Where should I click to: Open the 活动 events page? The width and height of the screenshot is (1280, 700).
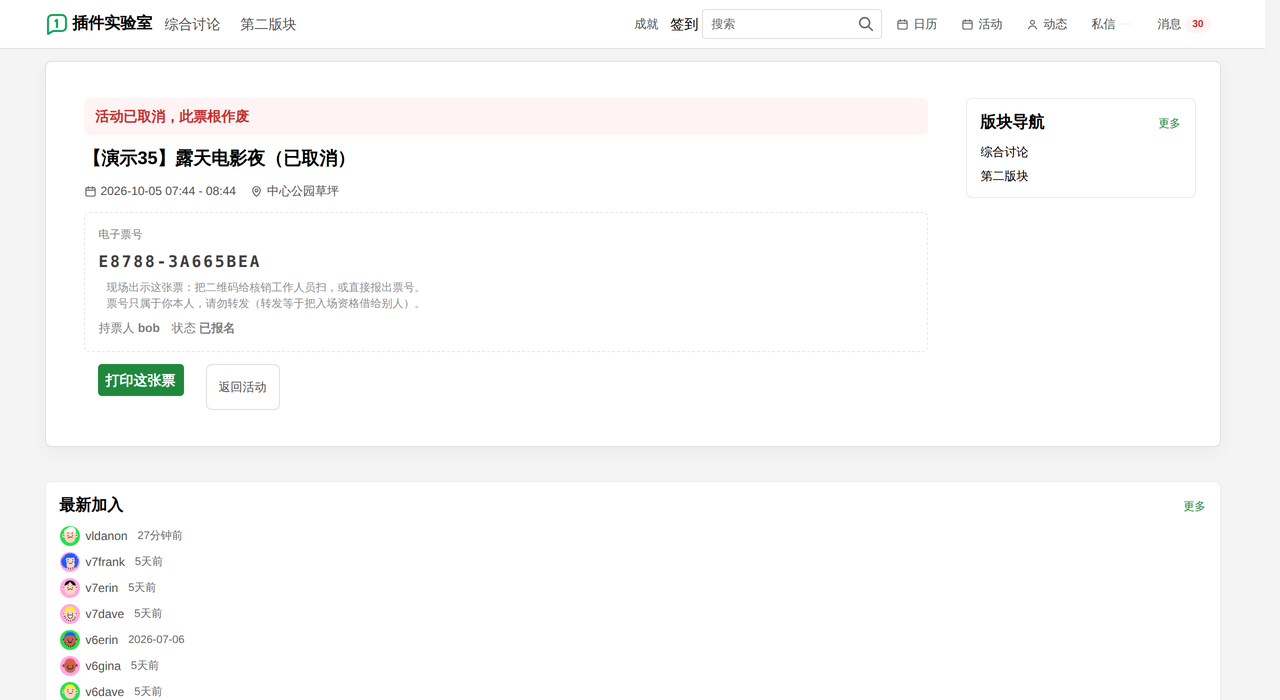coord(982,24)
